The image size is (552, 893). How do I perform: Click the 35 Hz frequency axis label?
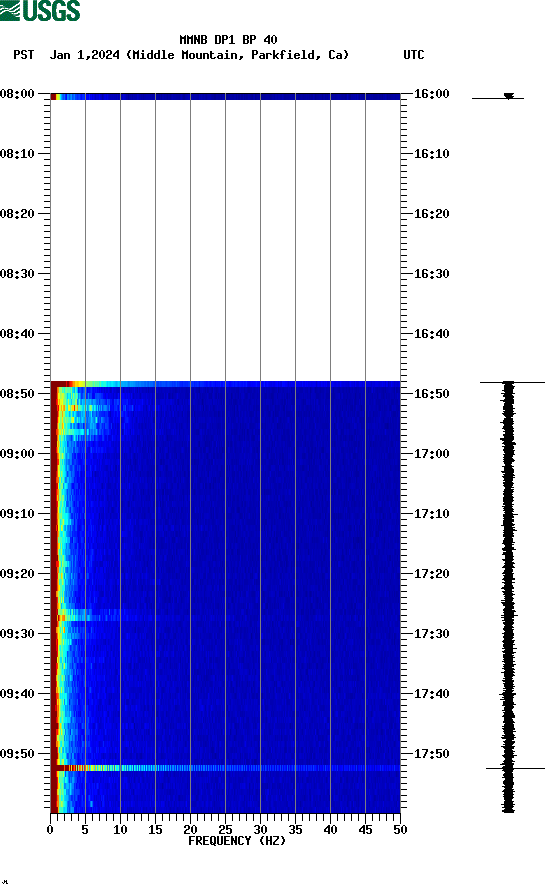click(295, 830)
